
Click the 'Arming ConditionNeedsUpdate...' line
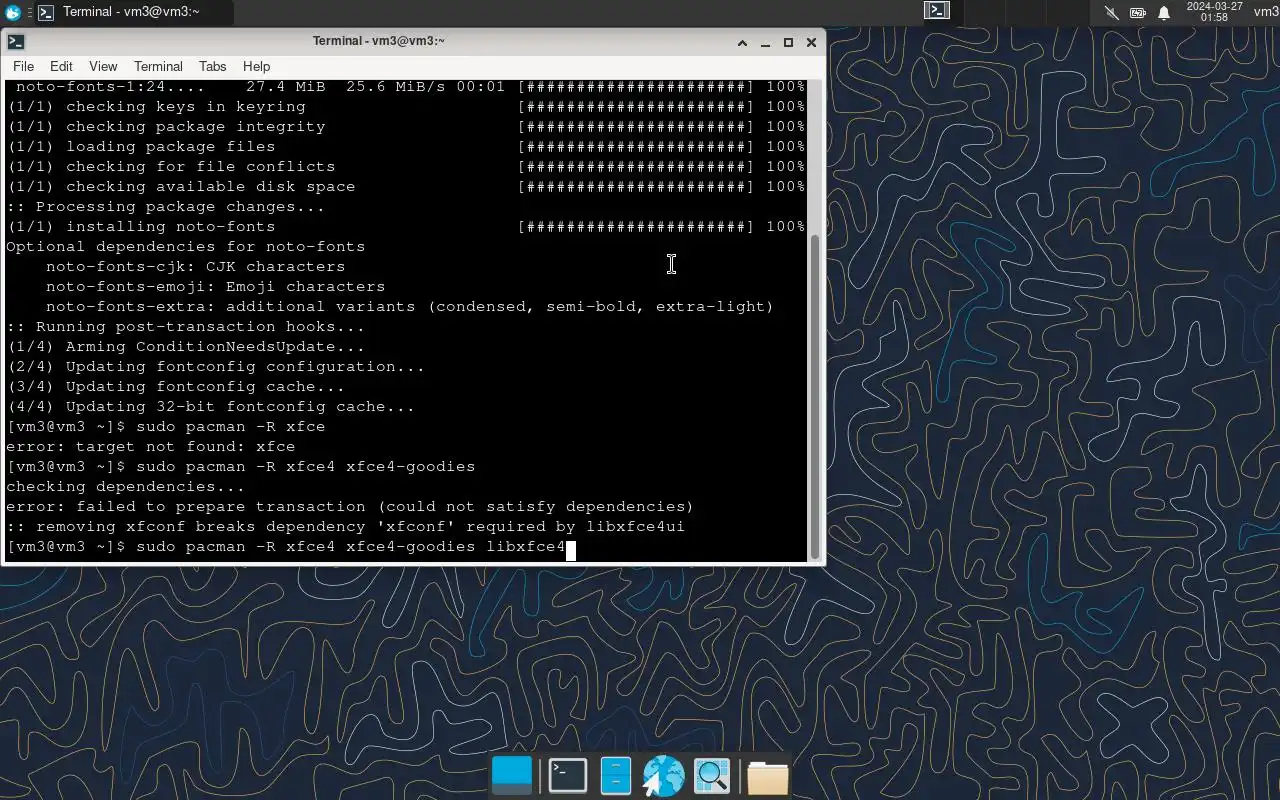(x=186, y=347)
